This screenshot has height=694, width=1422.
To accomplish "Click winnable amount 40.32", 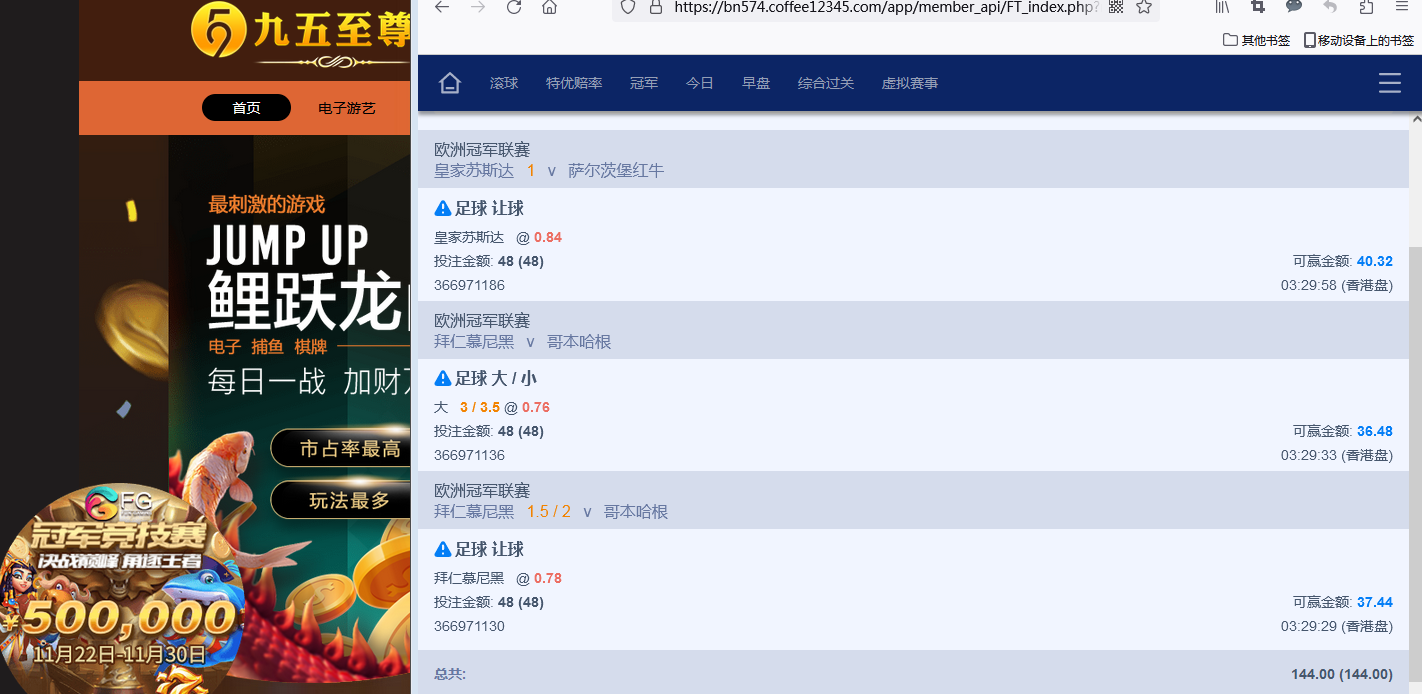I will tap(1375, 261).
